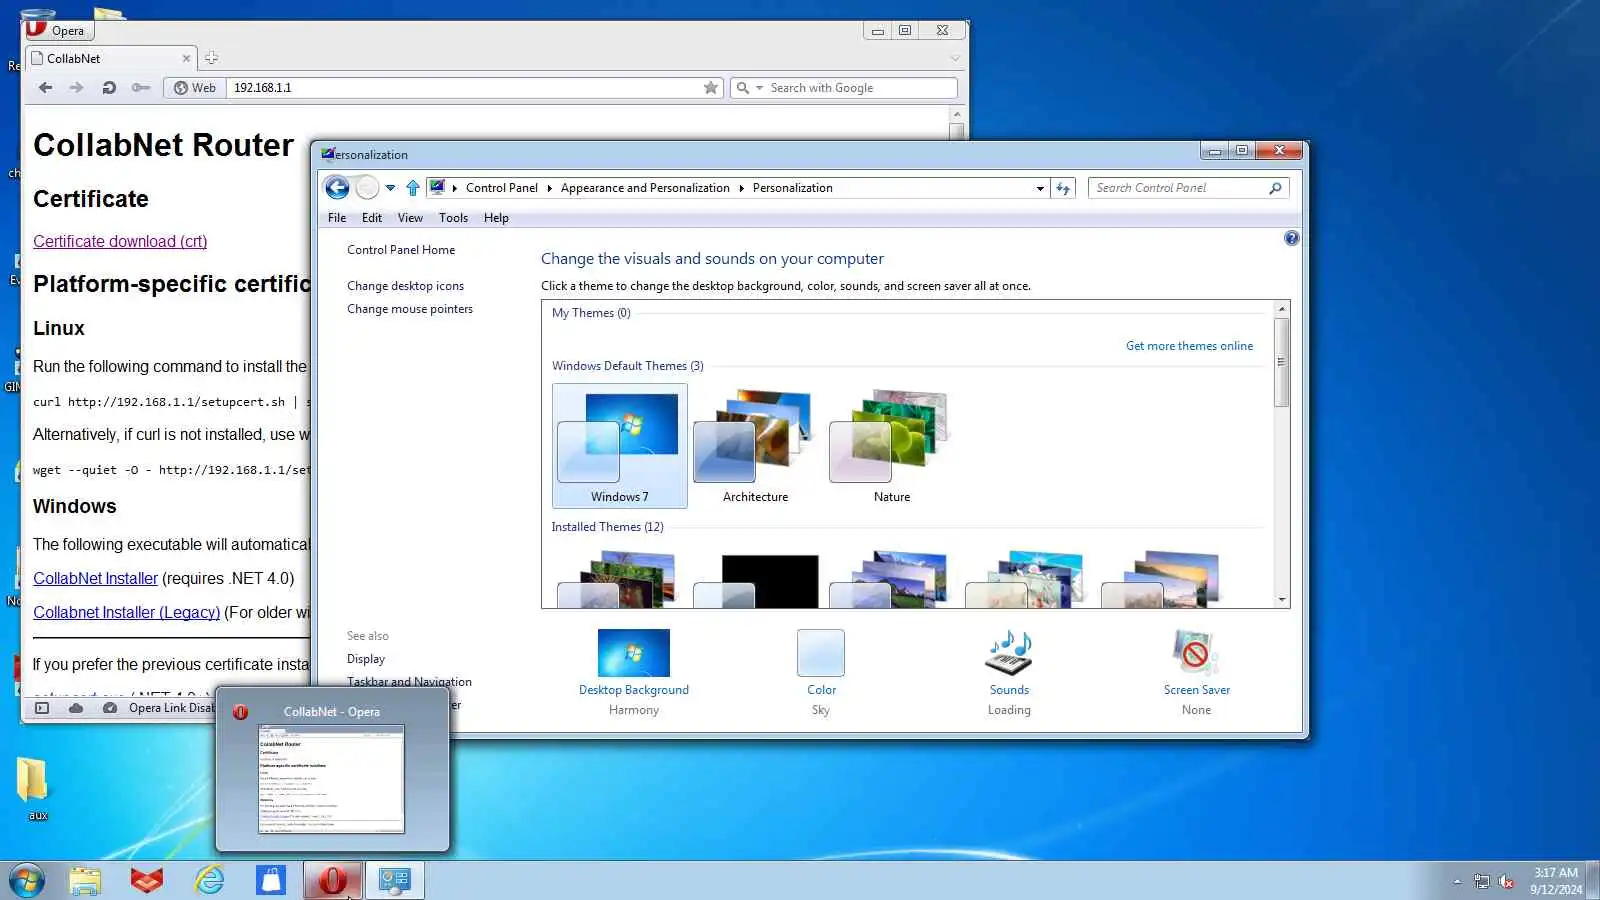Click the Web security badge in Opera
The width and height of the screenshot is (1600, 900).
coord(195,88)
